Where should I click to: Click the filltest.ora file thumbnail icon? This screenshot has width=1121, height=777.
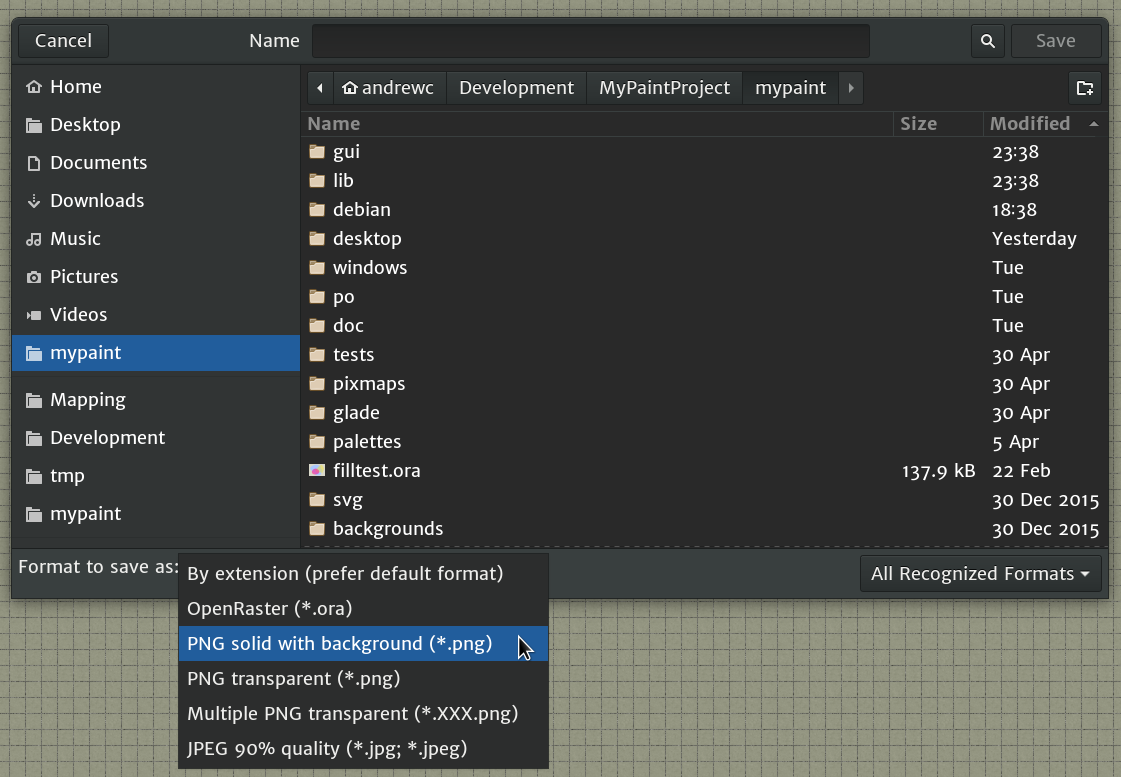(317, 470)
